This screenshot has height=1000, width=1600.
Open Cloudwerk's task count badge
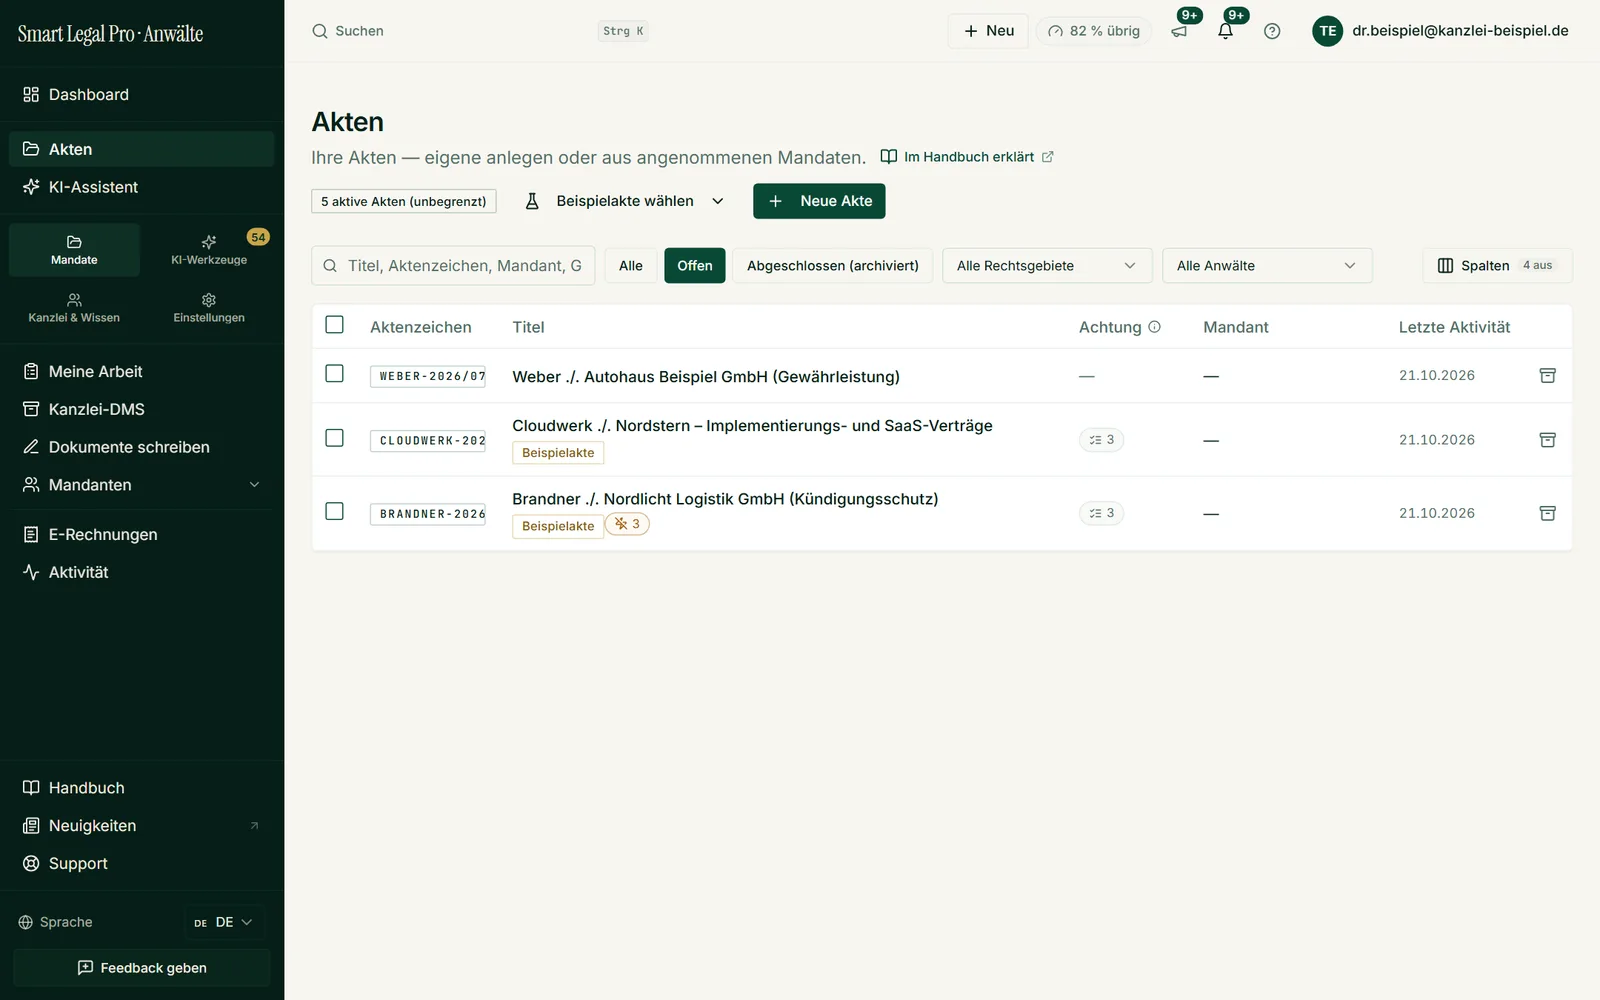click(x=1101, y=440)
